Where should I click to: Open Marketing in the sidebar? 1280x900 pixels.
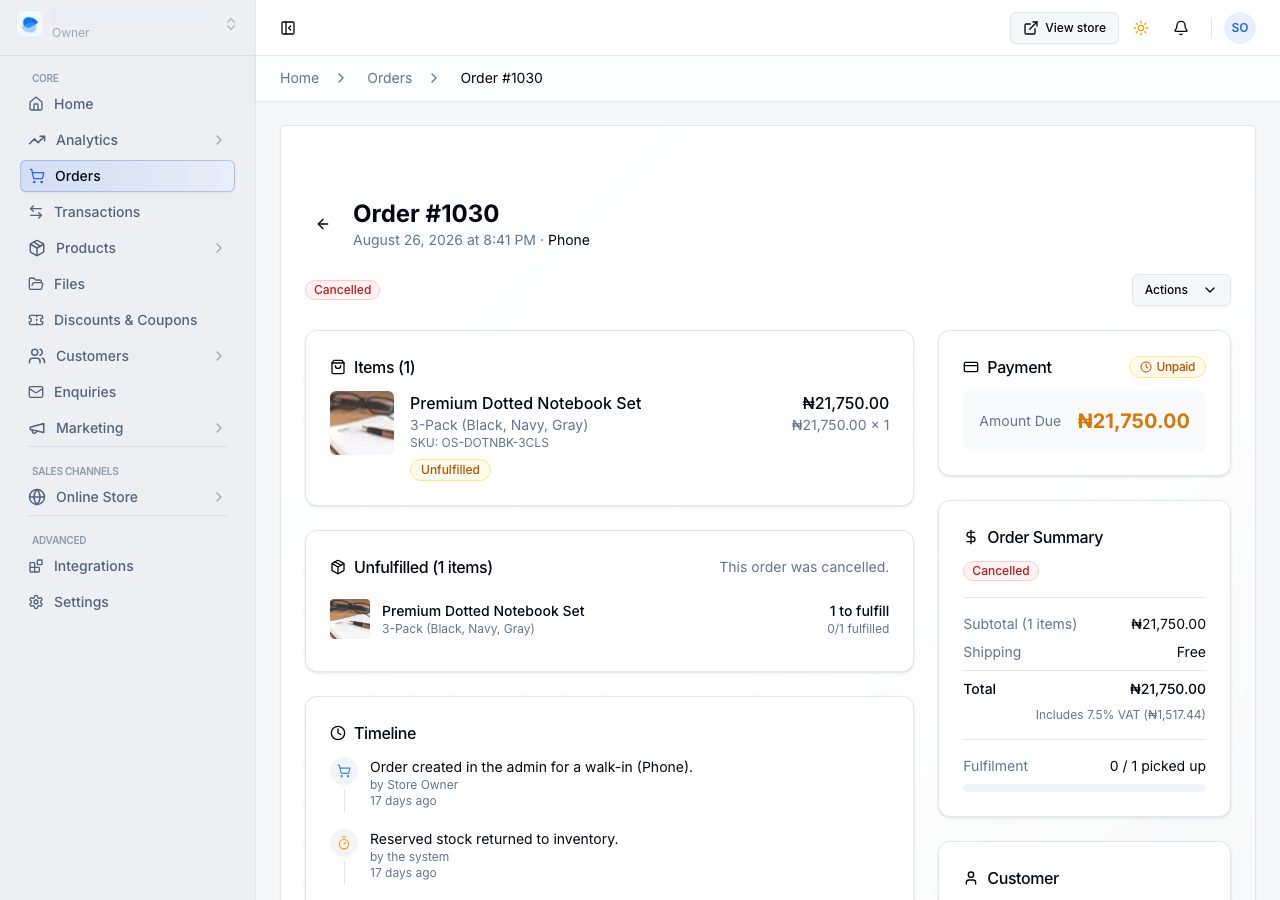pyautogui.click(x=127, y=428)
